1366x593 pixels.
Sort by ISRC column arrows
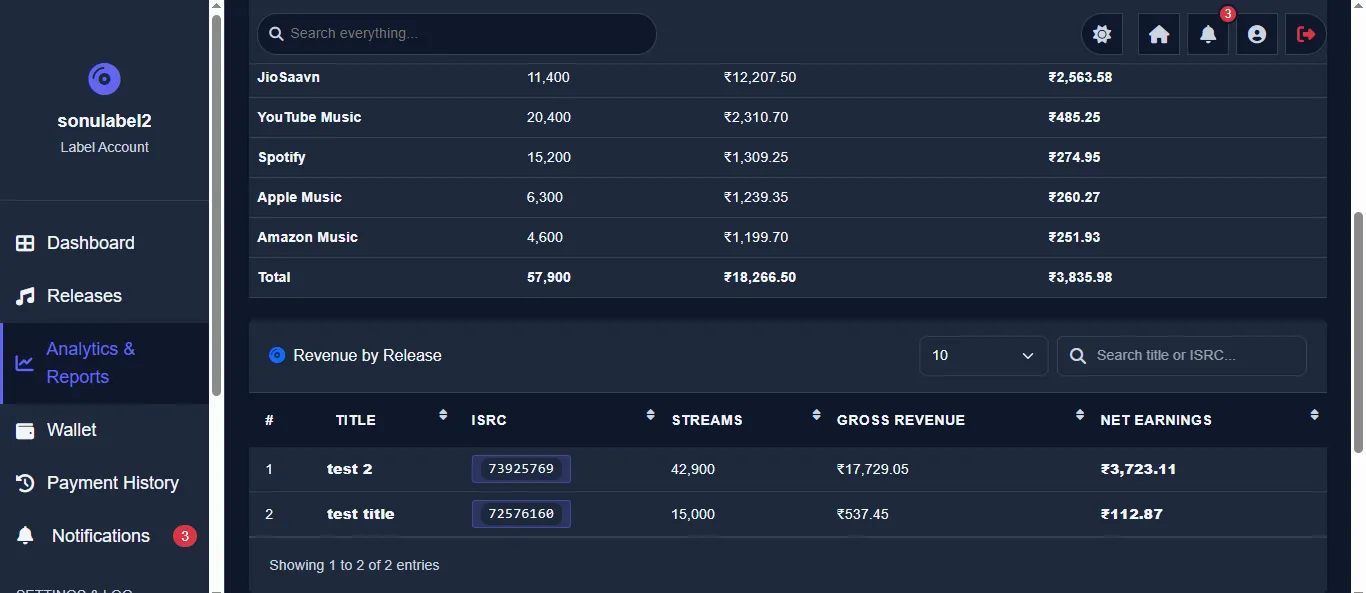tap(651, 414)
